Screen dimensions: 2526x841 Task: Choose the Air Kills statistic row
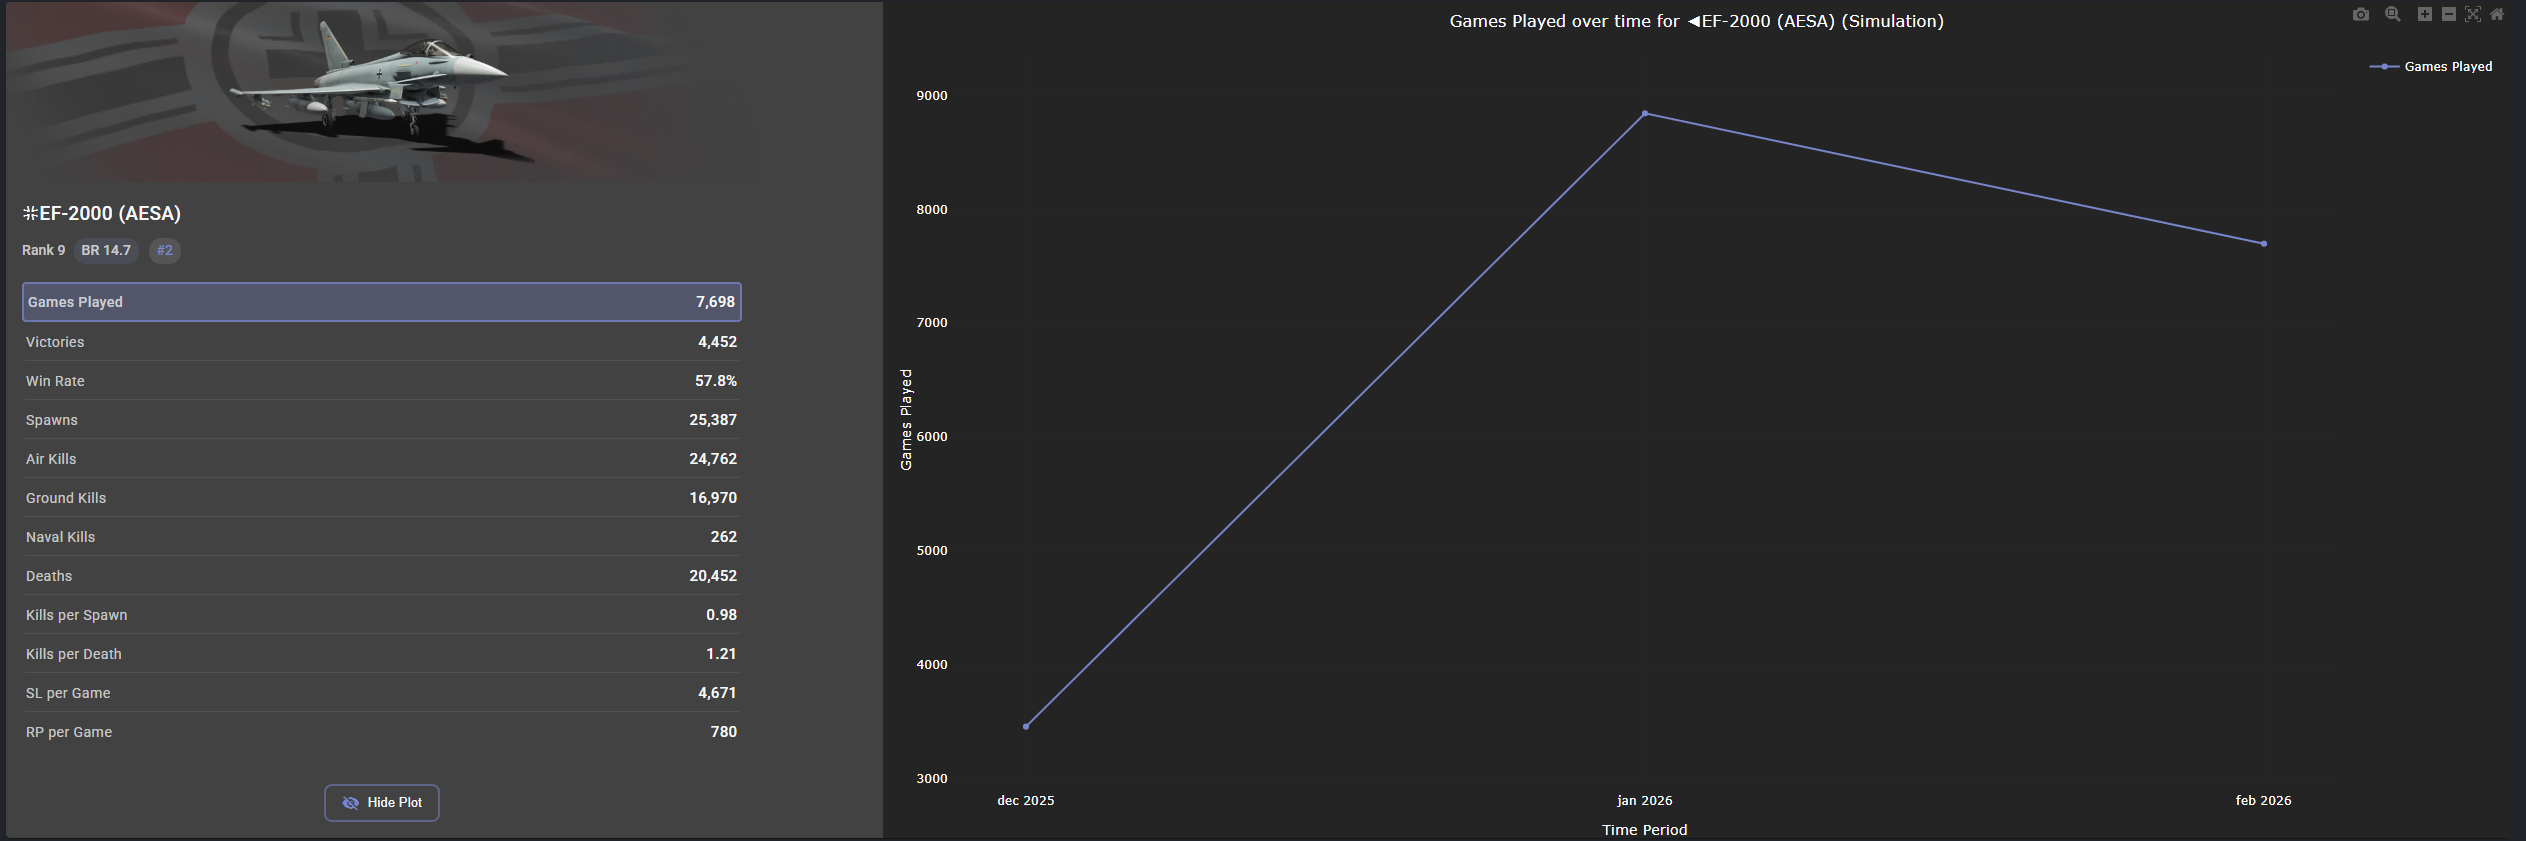(x=381, y=459)
